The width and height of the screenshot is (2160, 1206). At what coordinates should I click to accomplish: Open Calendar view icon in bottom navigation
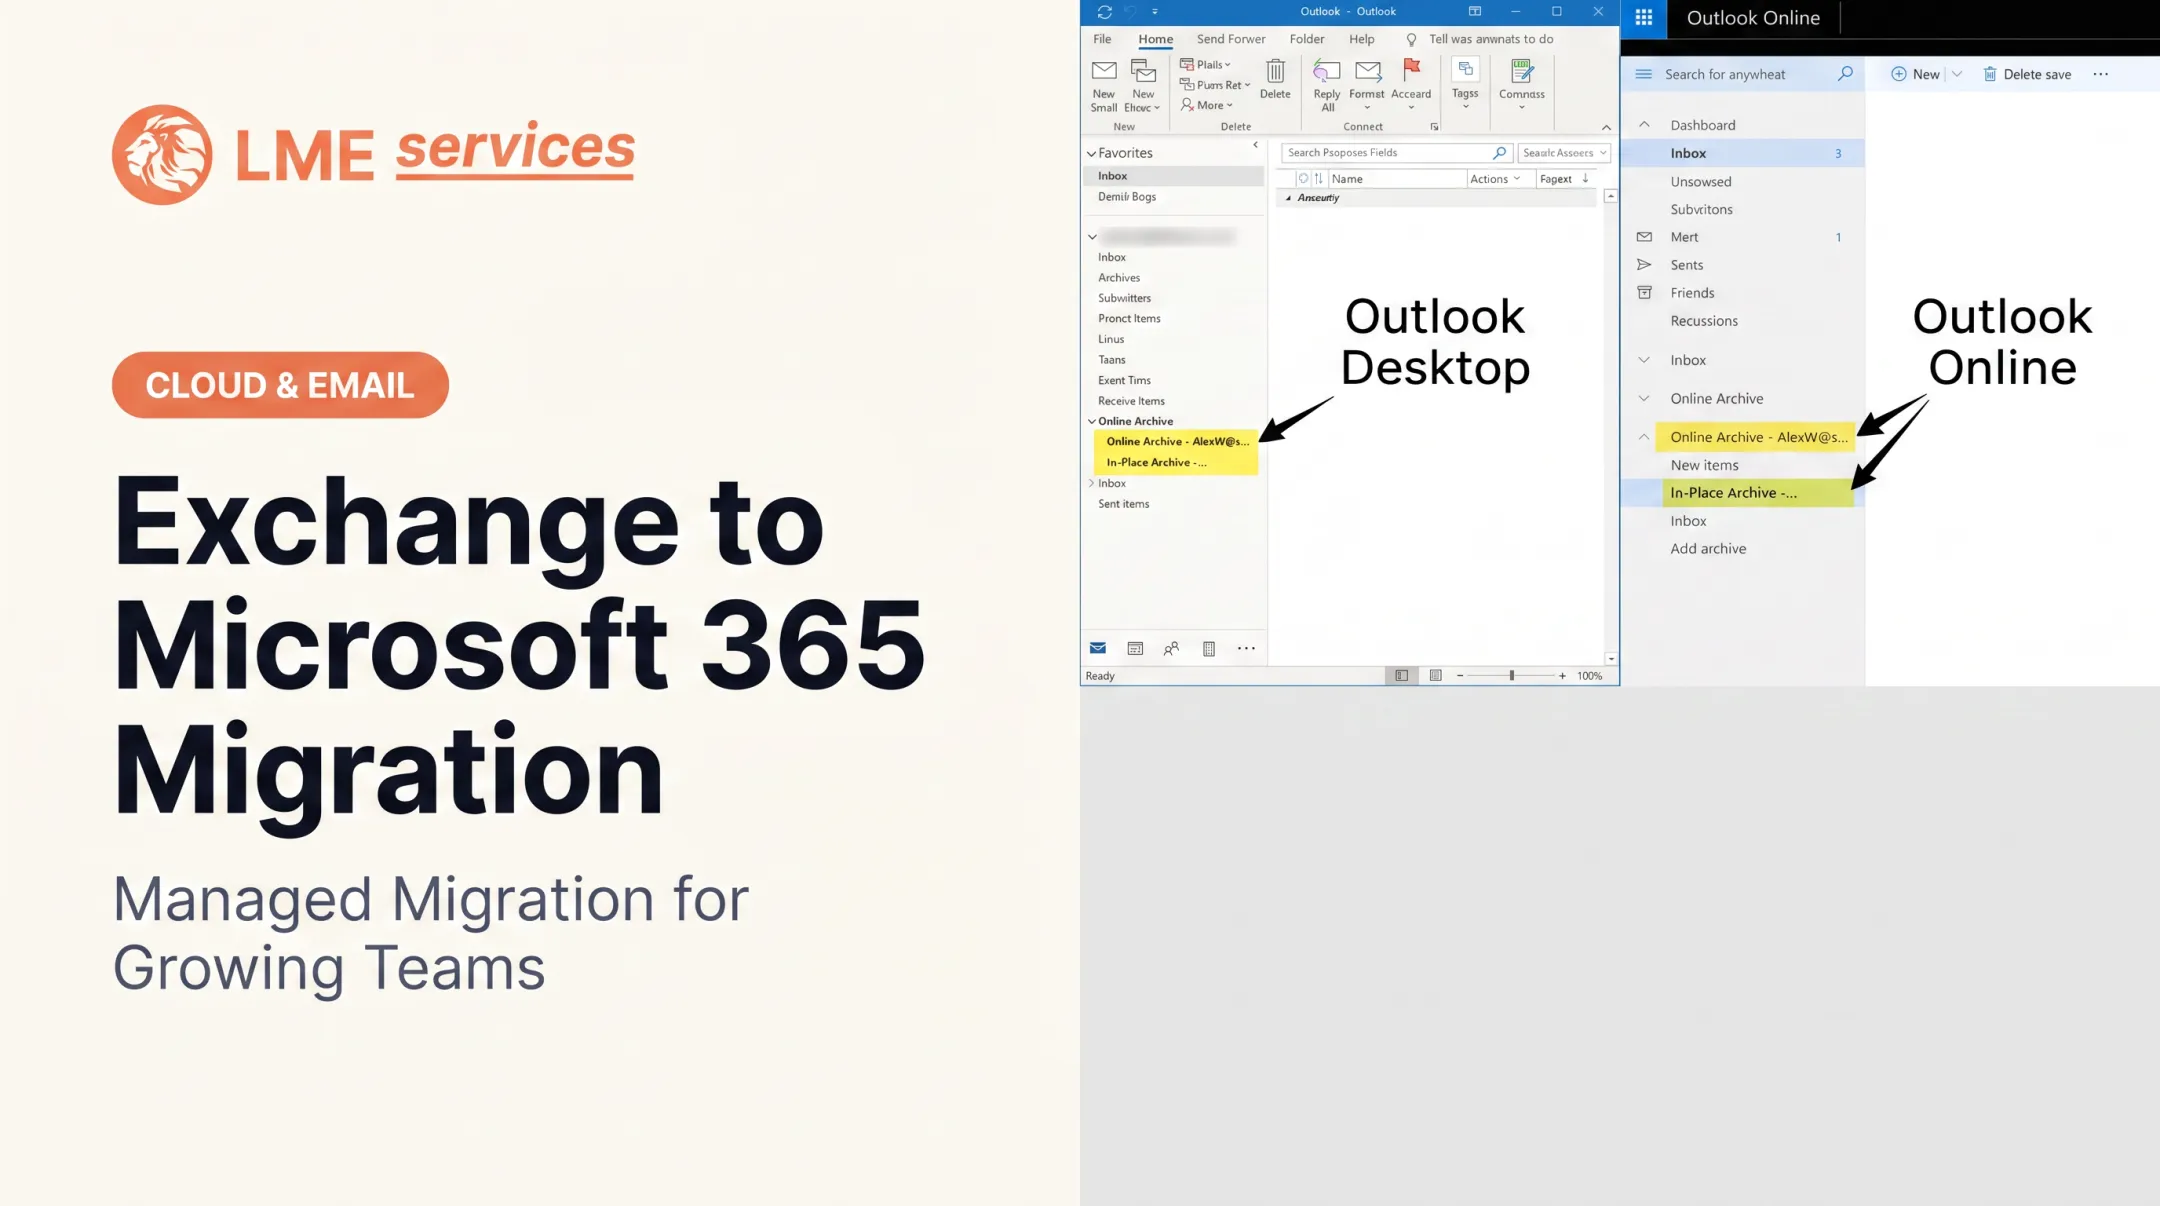pos(1135,648)
